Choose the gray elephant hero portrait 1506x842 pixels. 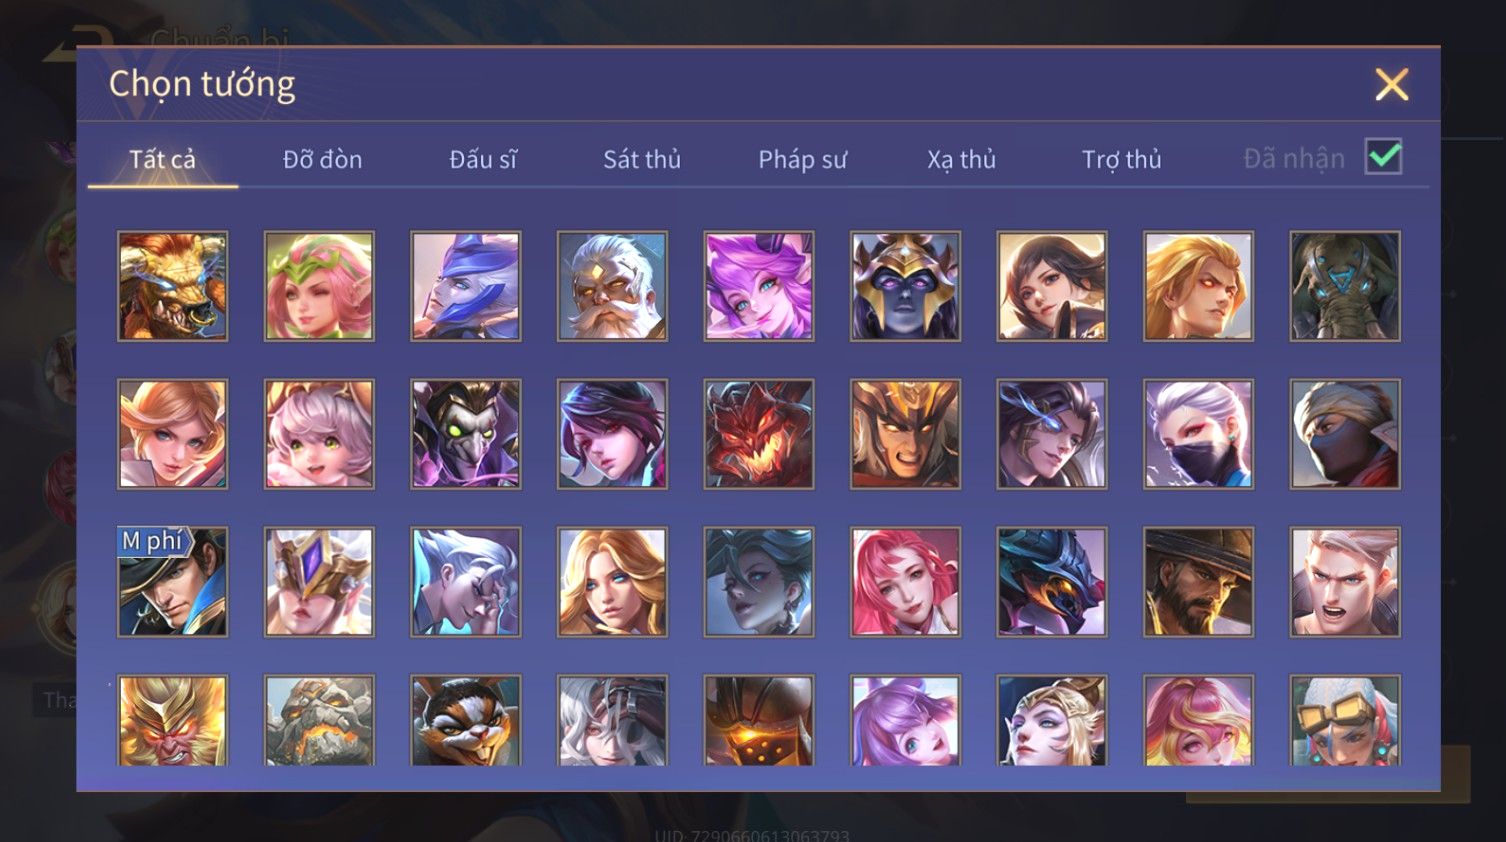[x=1345, y=286]
